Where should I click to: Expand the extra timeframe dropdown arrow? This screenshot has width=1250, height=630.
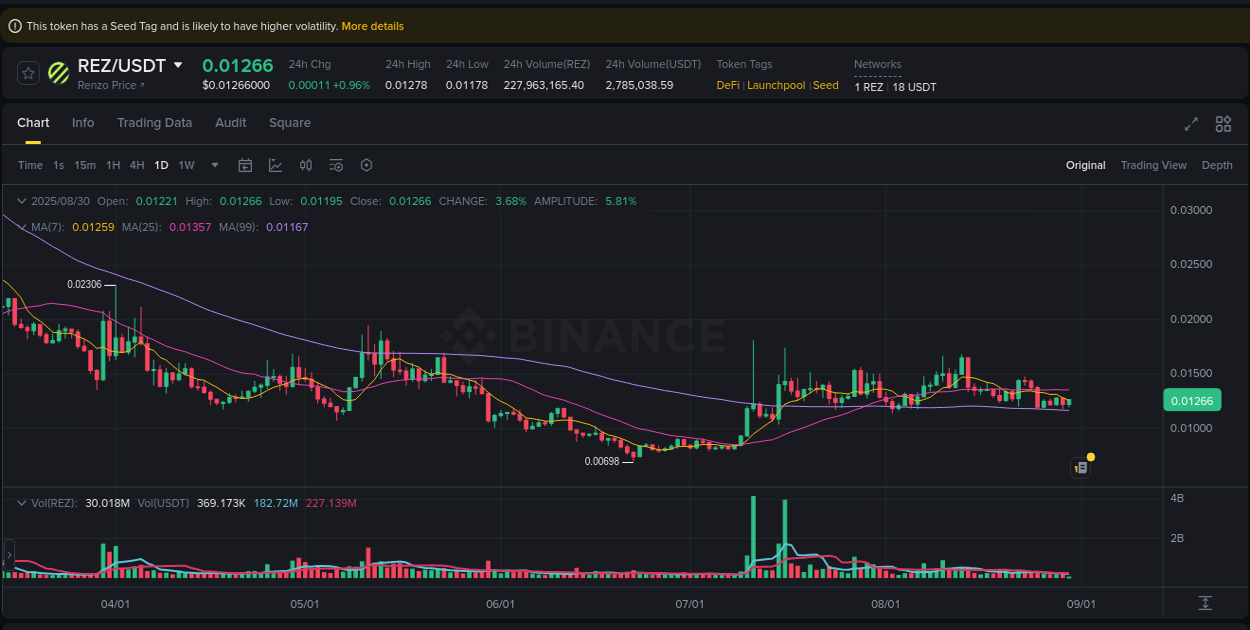[213, 165]
